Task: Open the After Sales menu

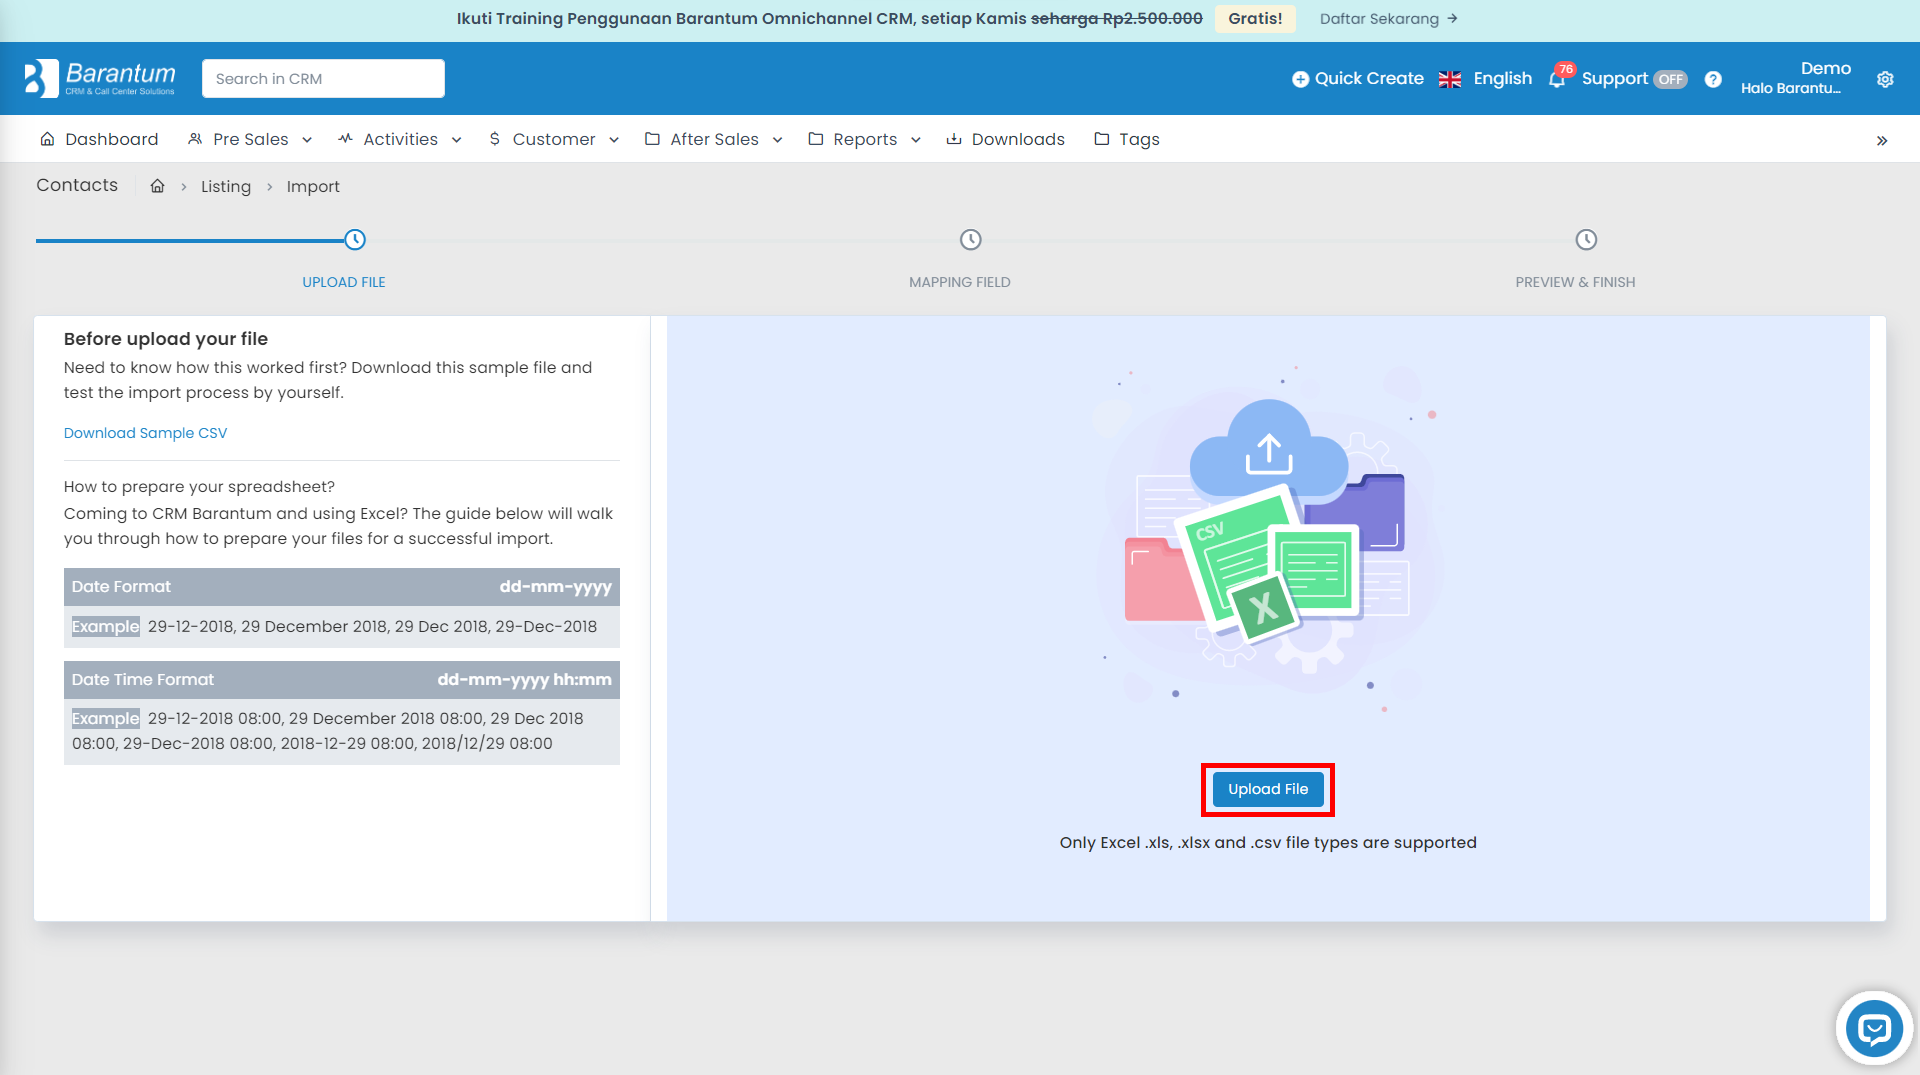Action: [x=714, y=139]
